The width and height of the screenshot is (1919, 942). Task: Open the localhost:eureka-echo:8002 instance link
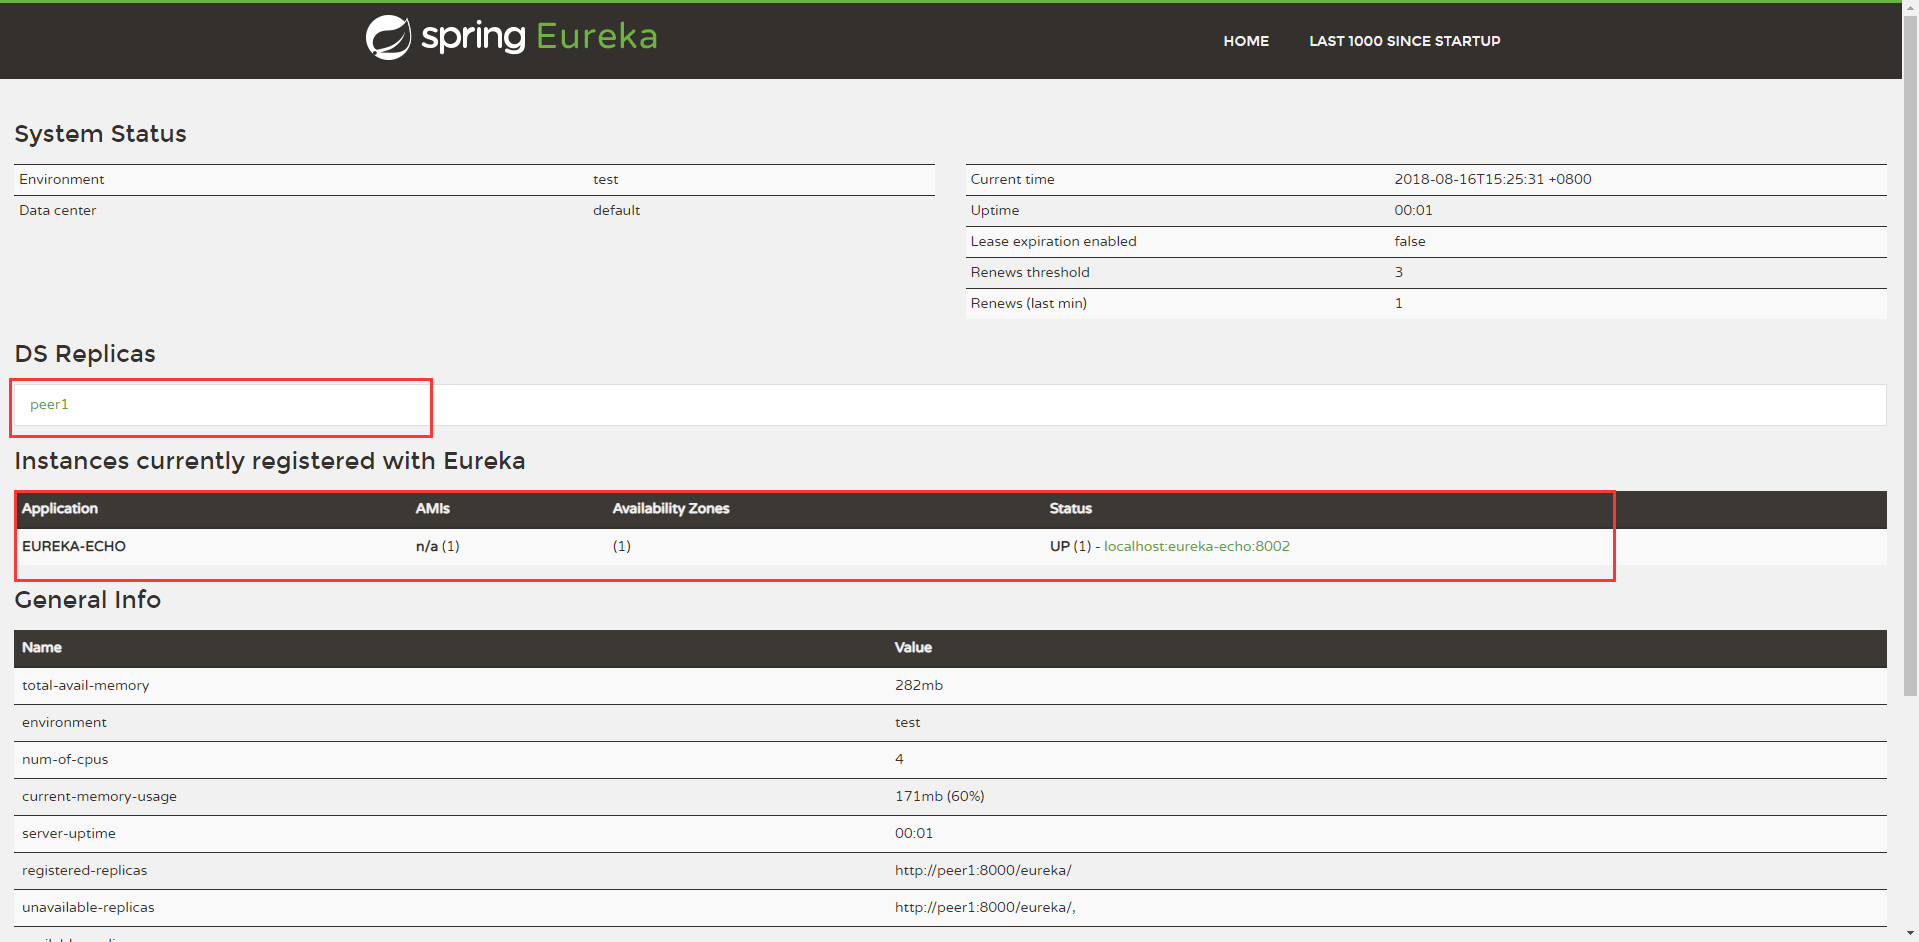[1197, 546]
